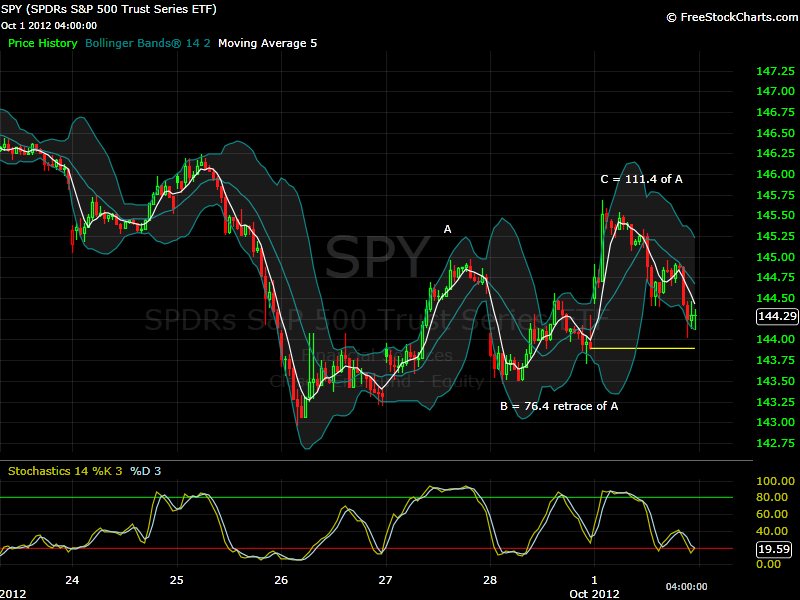
Task: Click the 146.75 price axis label
Action: coord(775,112)
